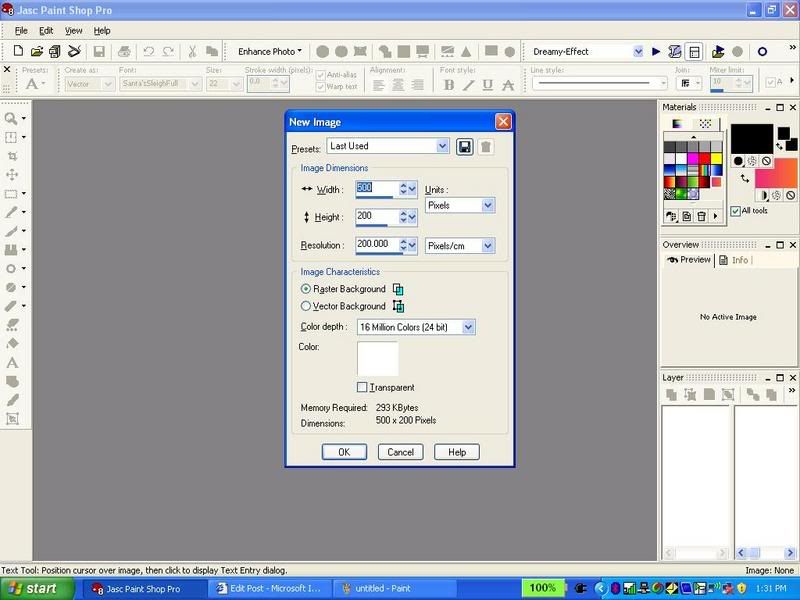
Task: Click the foreground texture button
Action: pyautogui.click(x=752, y=161)
